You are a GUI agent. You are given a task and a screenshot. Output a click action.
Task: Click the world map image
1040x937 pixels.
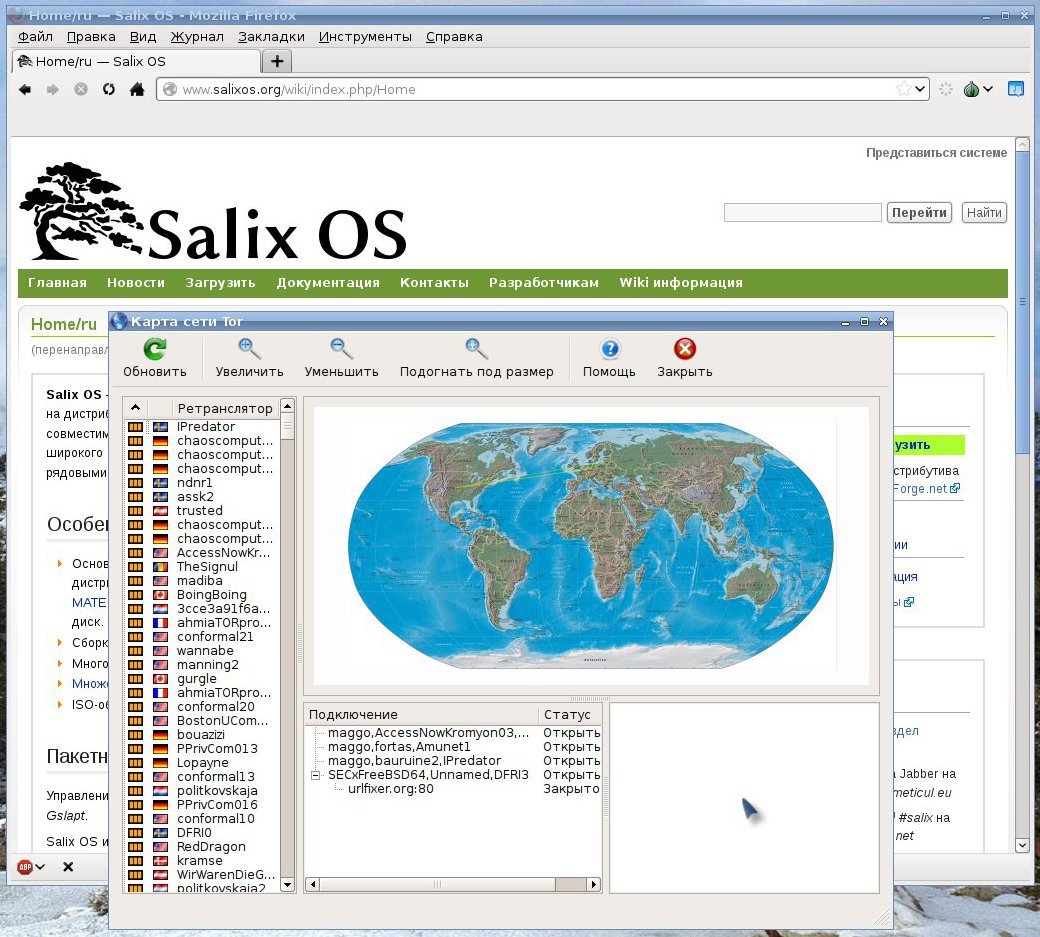pyautogui.click(x=590, y=545)
